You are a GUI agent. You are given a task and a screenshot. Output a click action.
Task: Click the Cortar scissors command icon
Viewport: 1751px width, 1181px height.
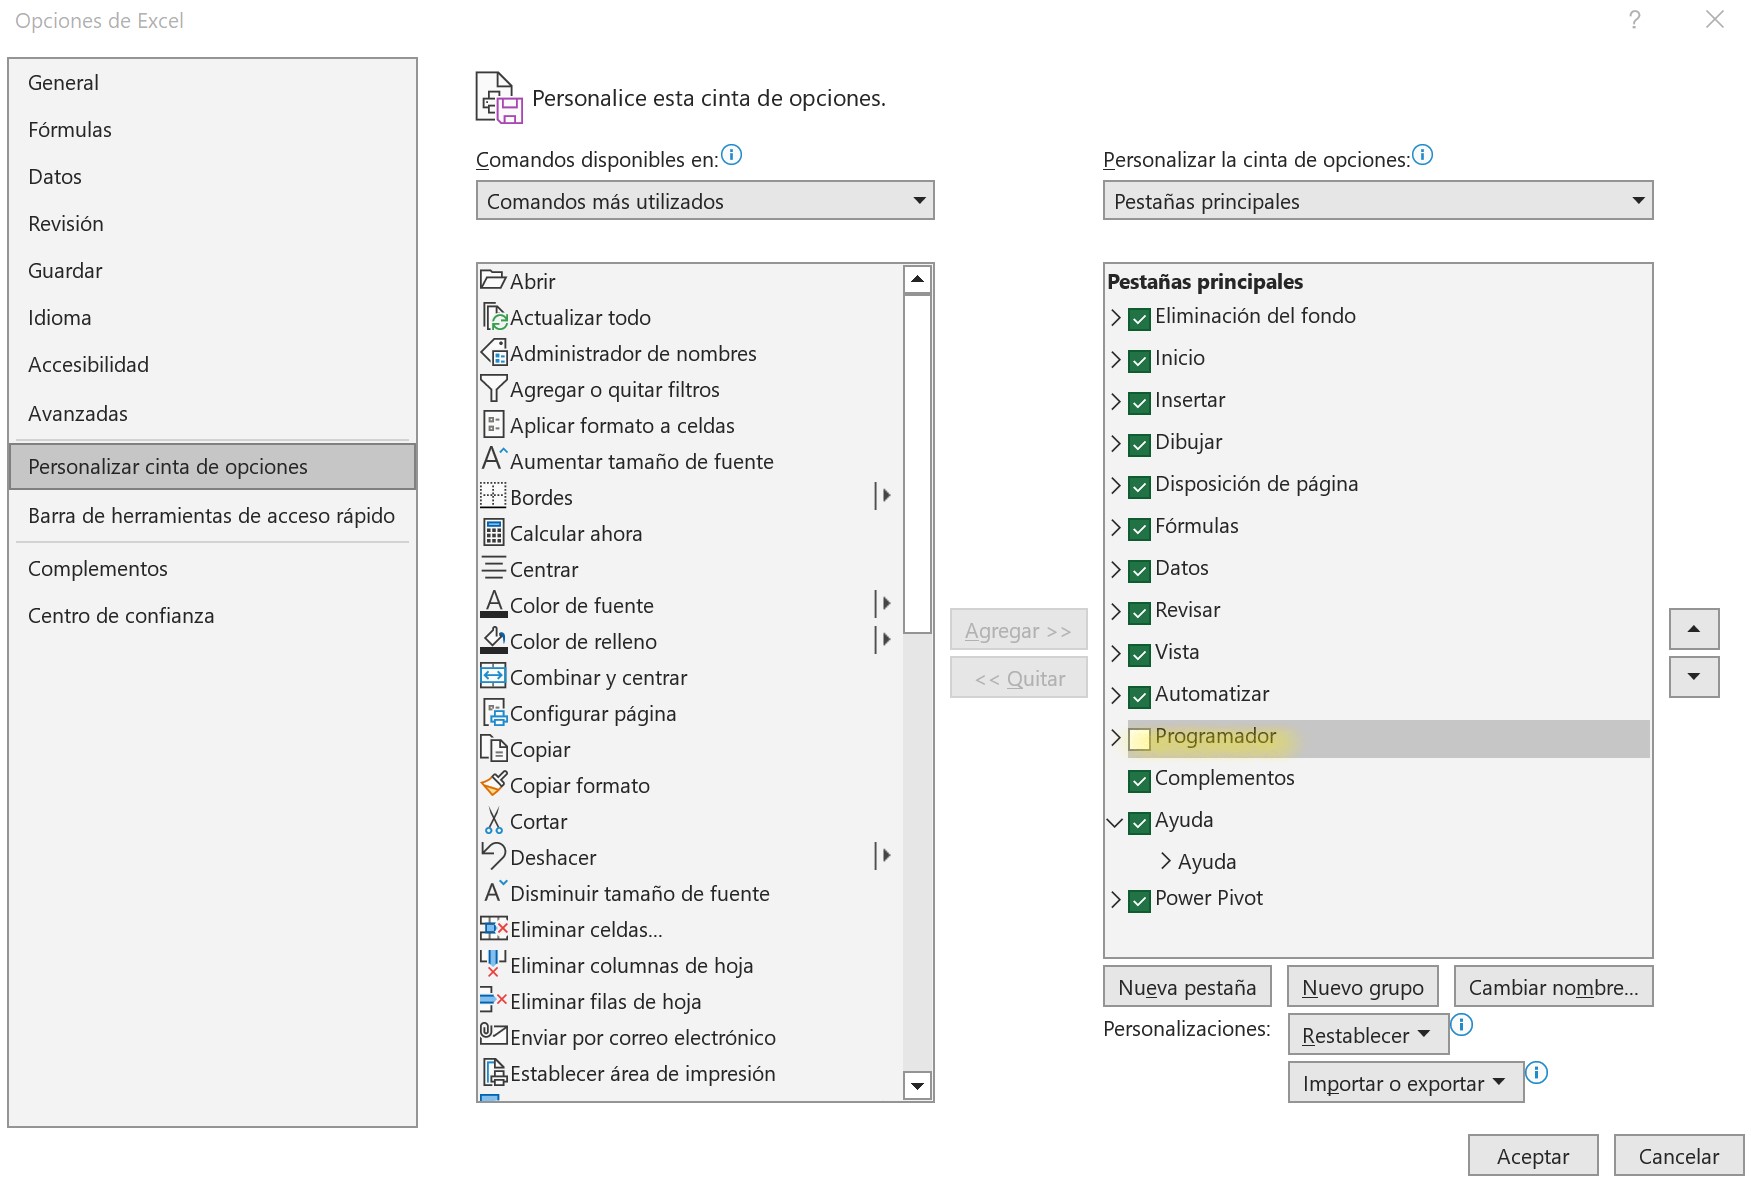click(493, 821)
